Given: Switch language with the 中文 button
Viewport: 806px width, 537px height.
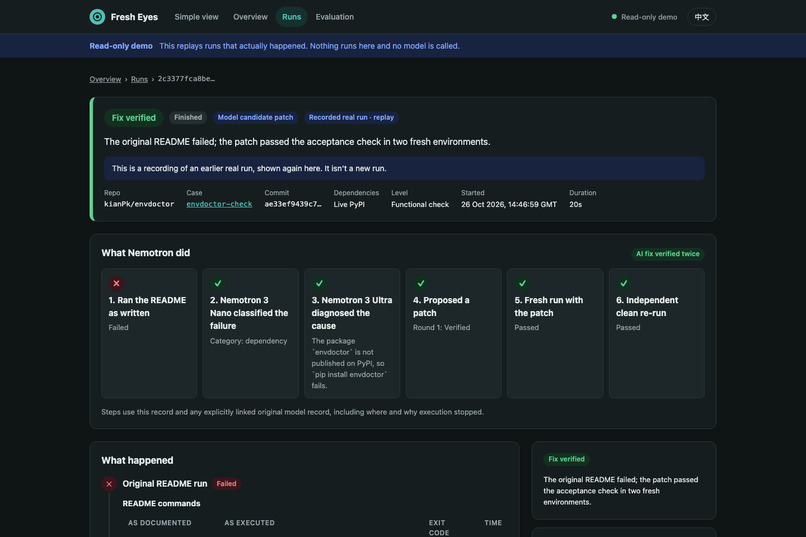Looking at the screenshot, I should pyautogui.click(x=702, y=17).
